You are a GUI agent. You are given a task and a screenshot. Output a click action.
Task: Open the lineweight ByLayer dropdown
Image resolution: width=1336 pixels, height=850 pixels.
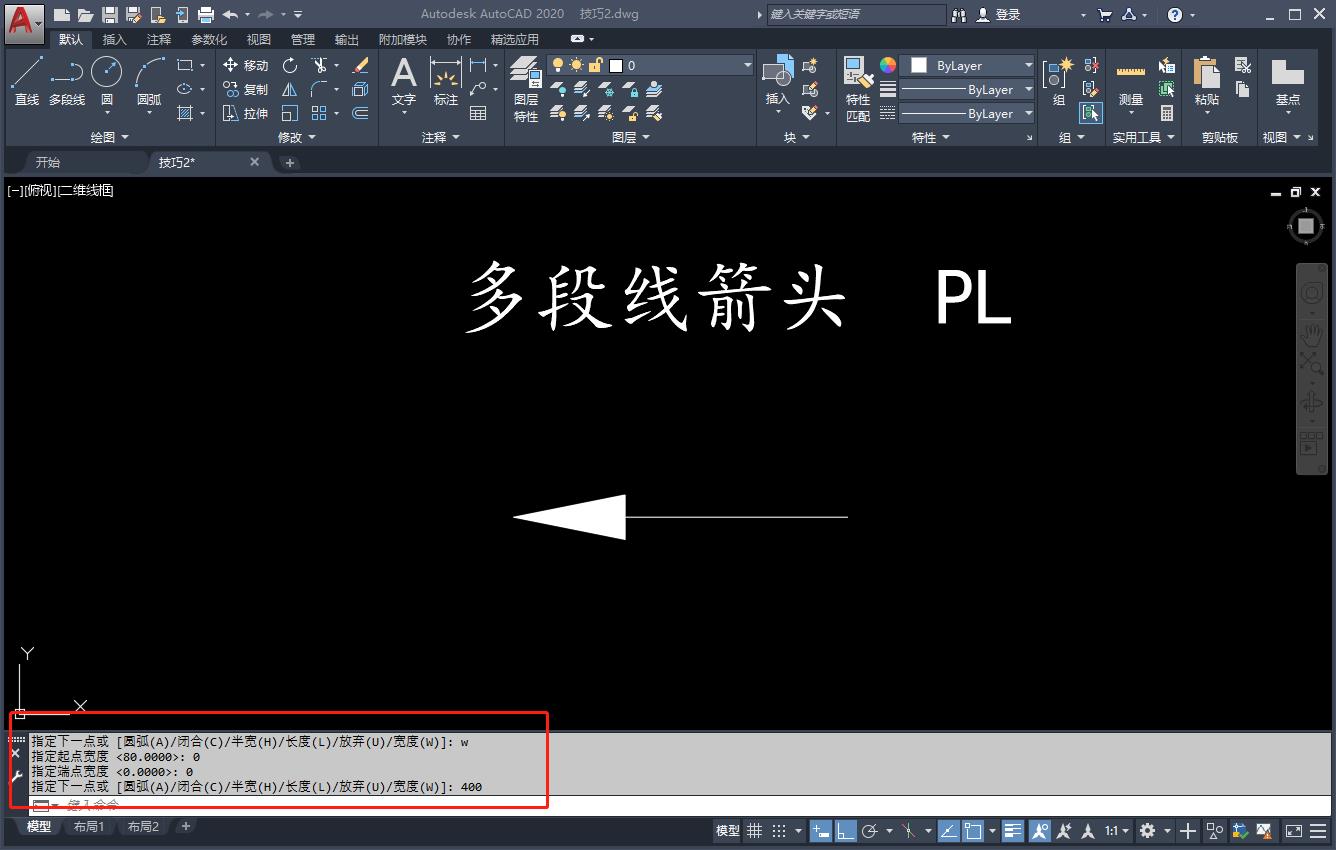click(x=968, y=89)
